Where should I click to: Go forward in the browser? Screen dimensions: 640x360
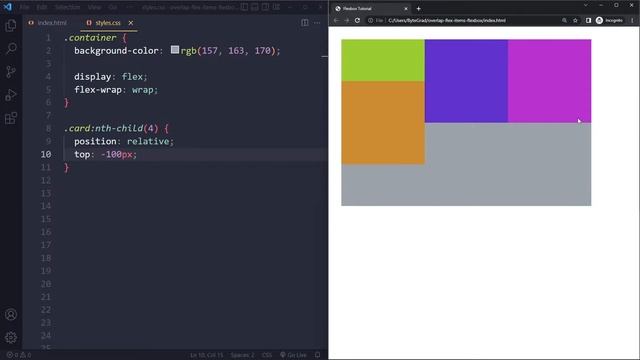(347, 20)
